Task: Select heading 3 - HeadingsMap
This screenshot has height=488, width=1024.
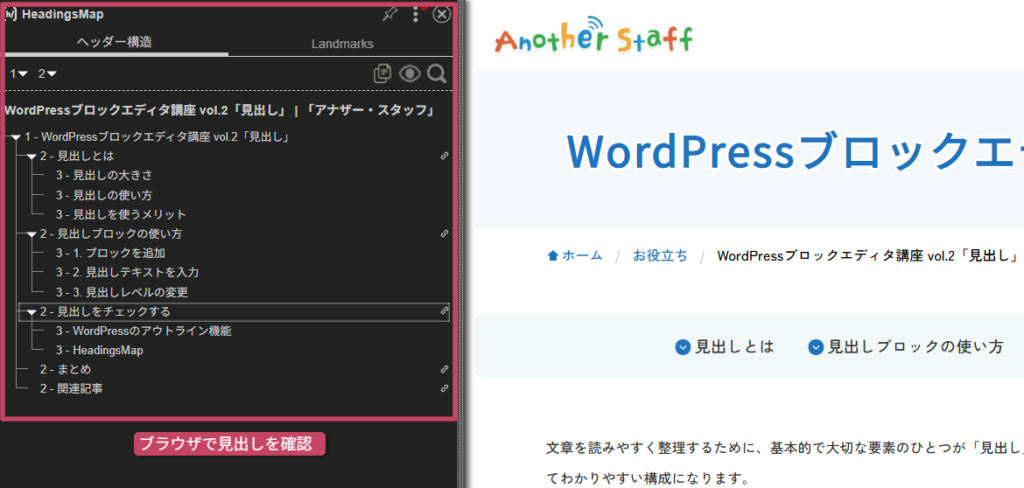Action: tap(99, 351)
